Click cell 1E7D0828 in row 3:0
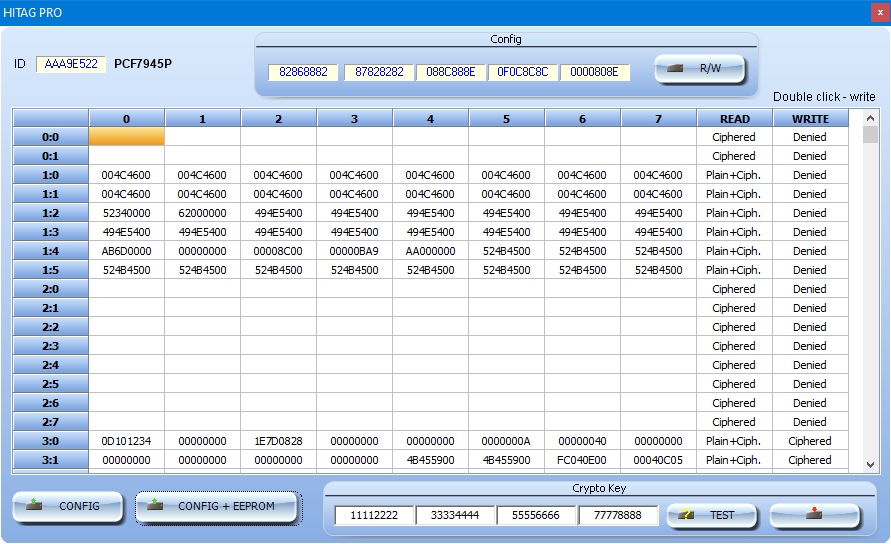This screenshot has width=891, height=544. tap(278, 441)
